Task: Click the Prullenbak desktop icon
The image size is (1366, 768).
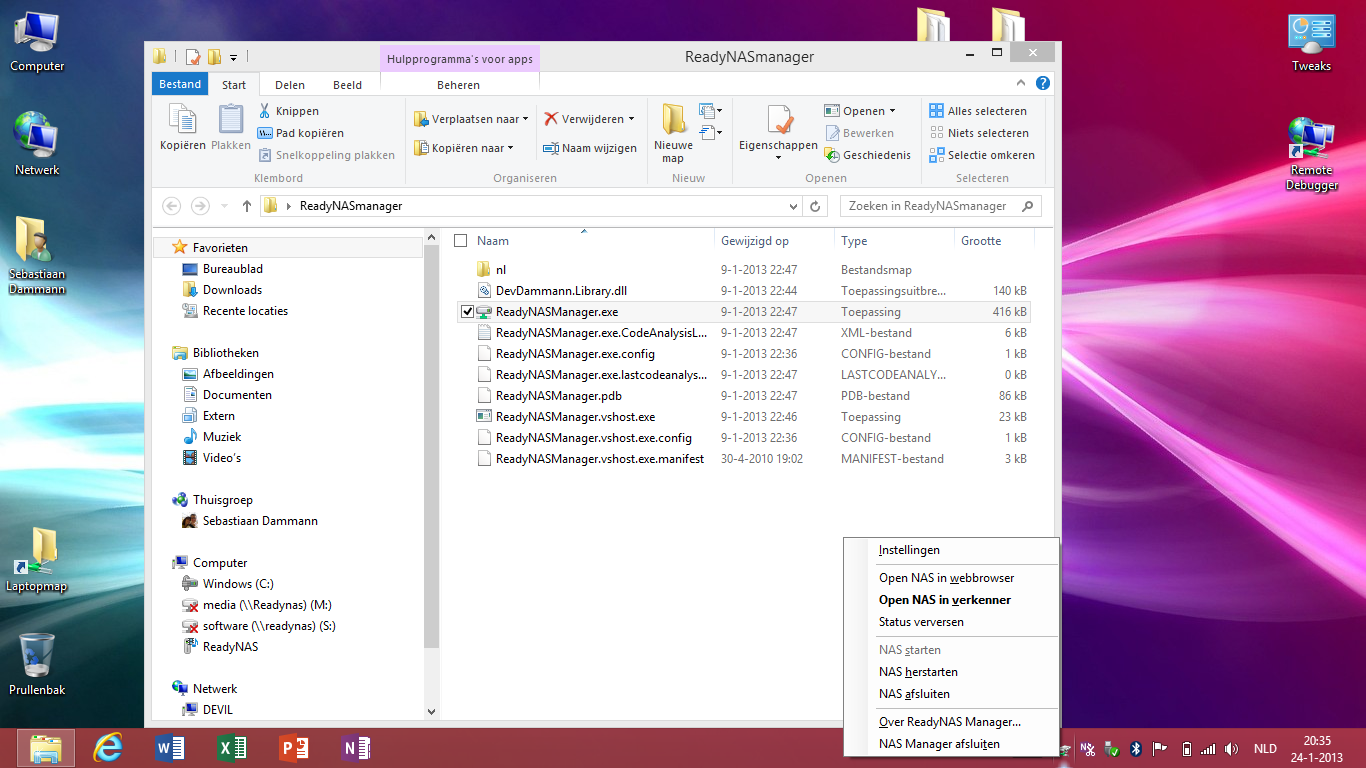Action: coord(37,665)
